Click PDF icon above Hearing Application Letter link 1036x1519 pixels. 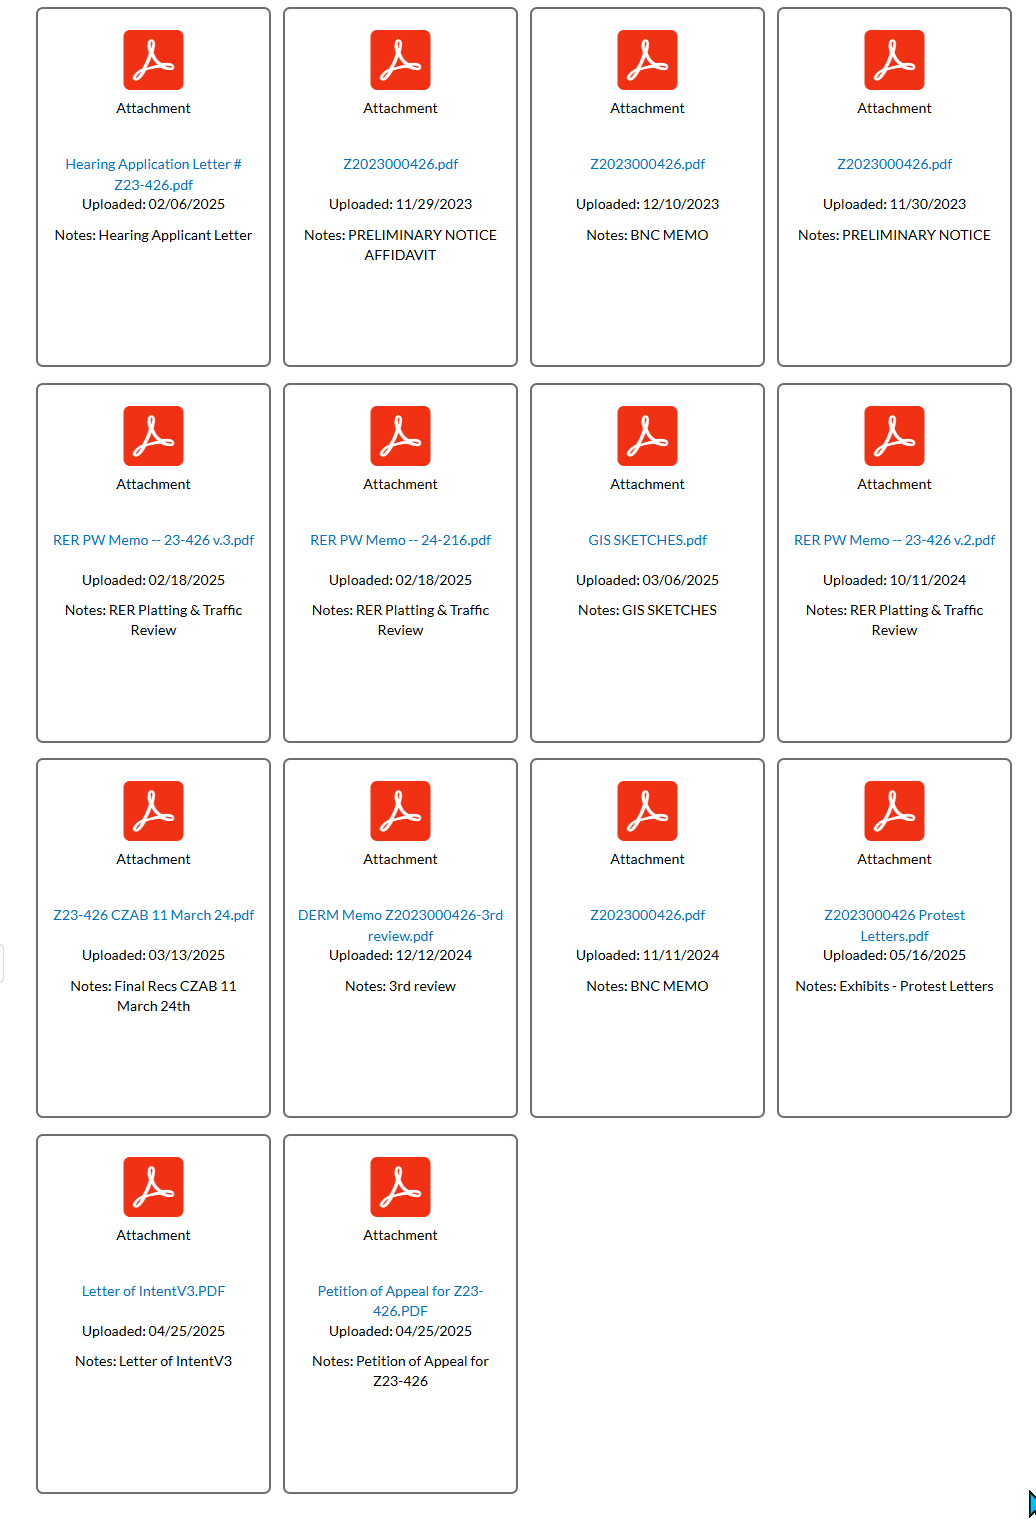153,60
